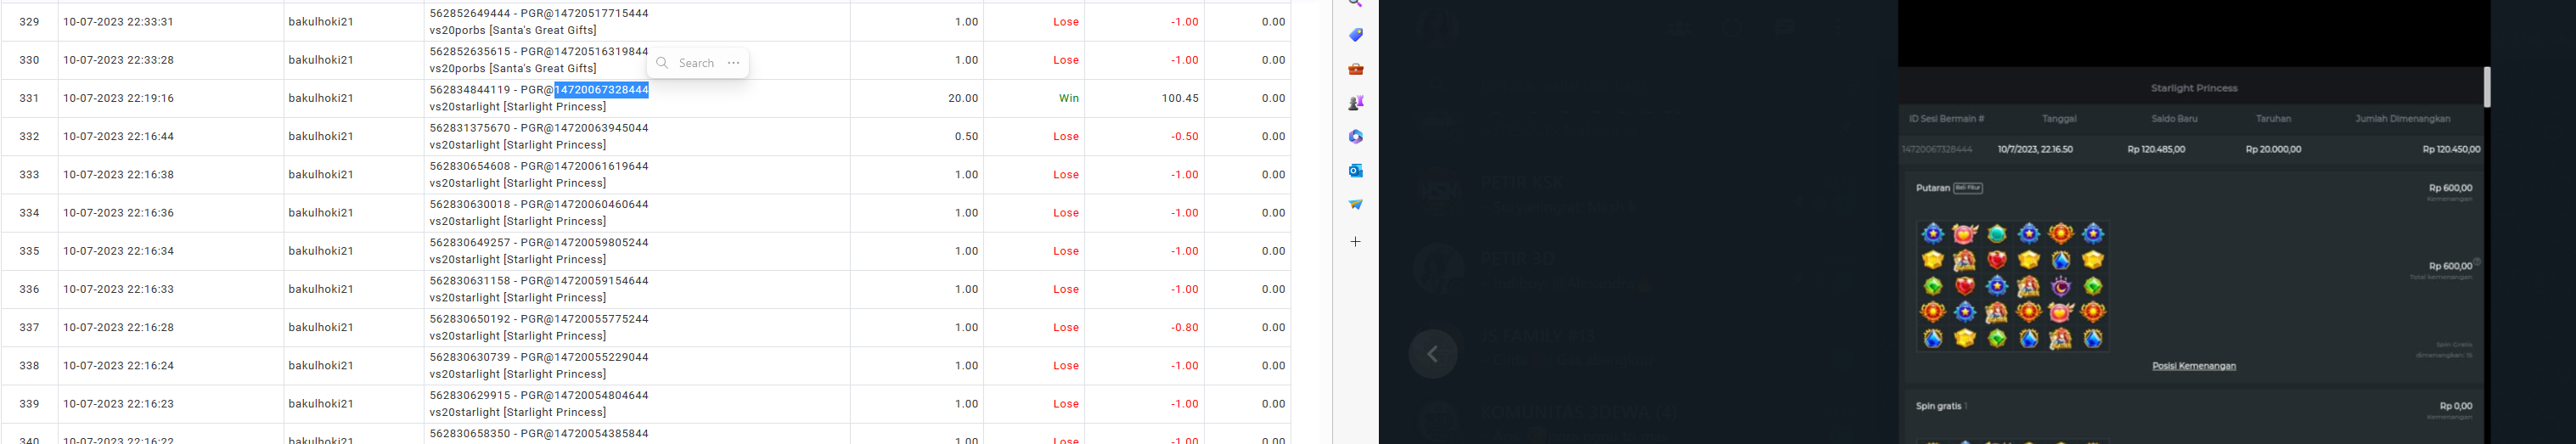The width and height of the screenshot is (2576, 444).
Task: Click bet amount 0.50 in row 332
Action: 967,136
